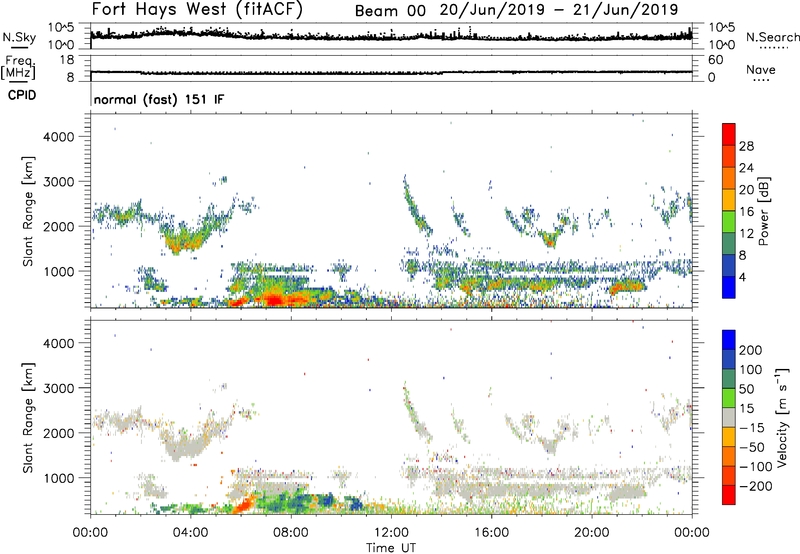
Task: Click the frequency trace line in Freq panel
Action: pos(391,72)
